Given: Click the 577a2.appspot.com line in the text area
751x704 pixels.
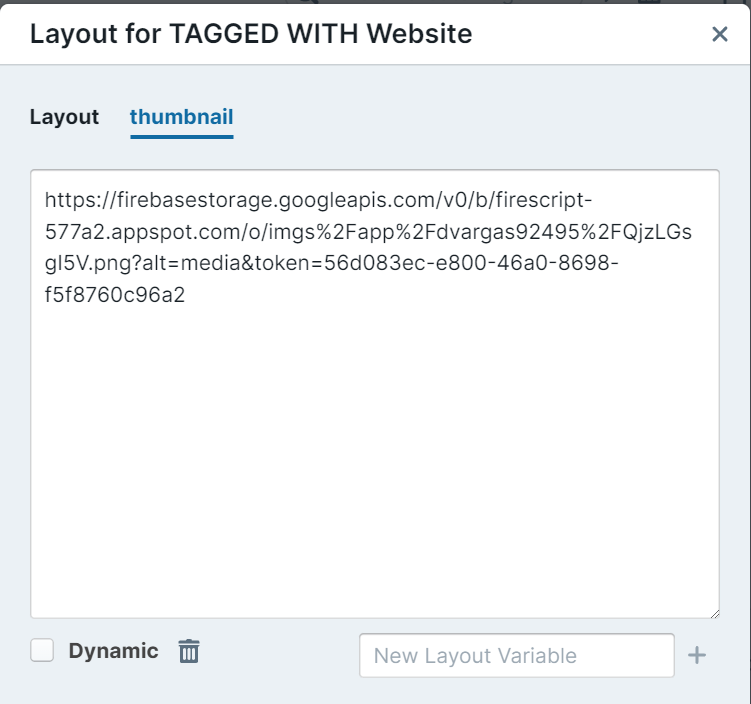Looking at the screenshot, I should tap(368, 232).
